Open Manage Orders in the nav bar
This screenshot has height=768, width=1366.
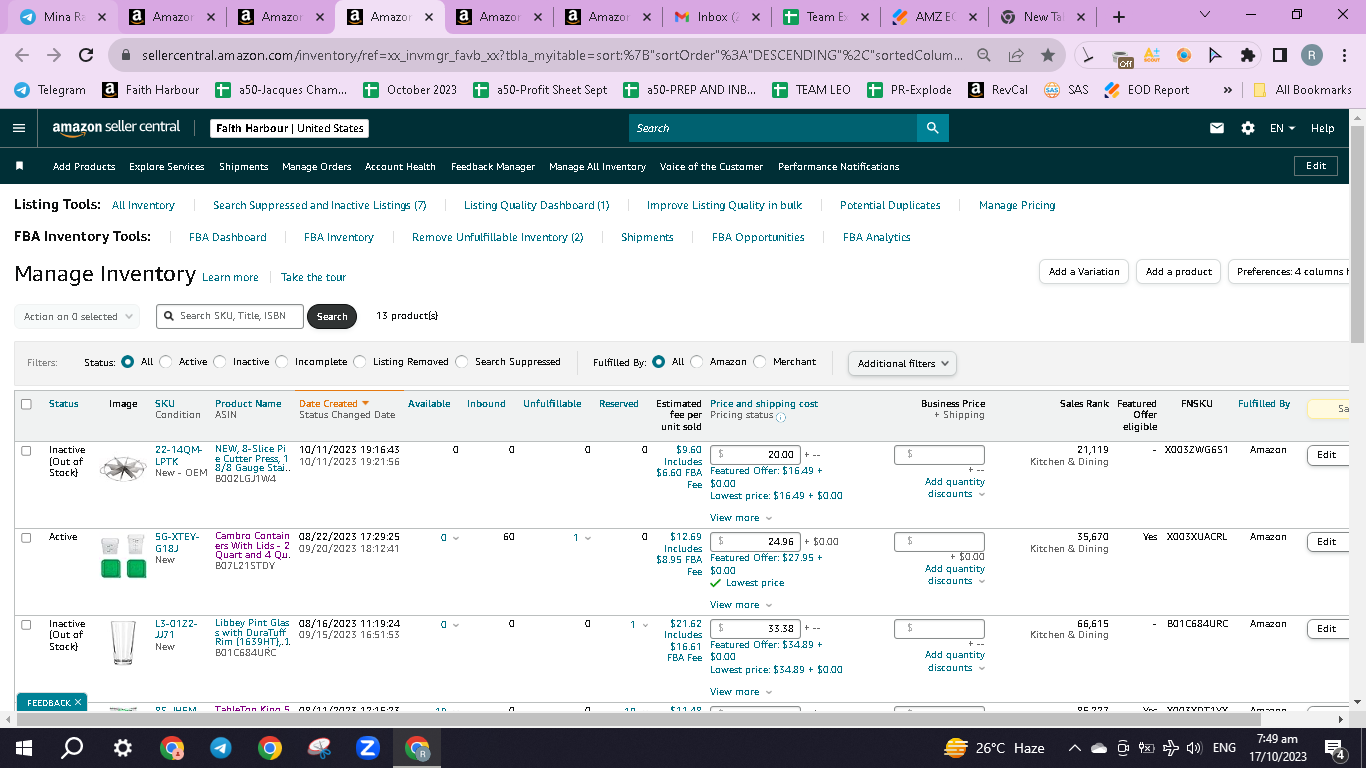point(317,167)
